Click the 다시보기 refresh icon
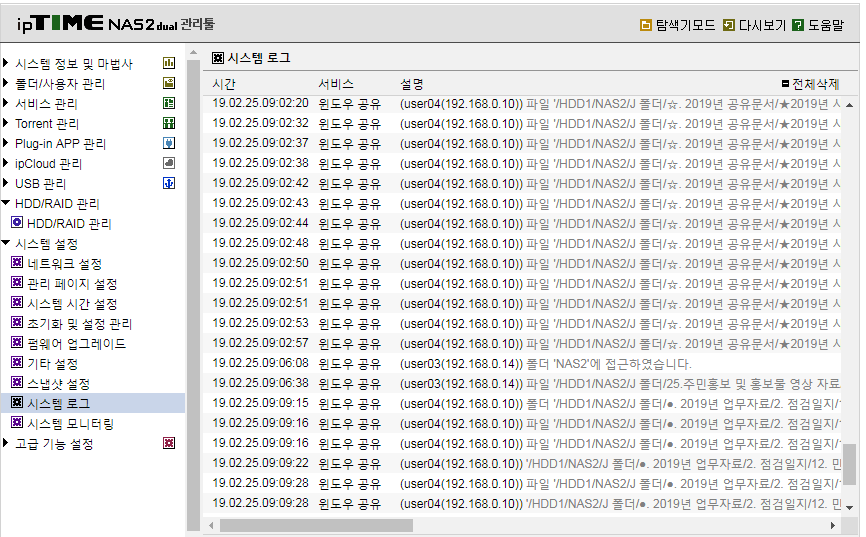This screenshot has width=866, height=537. pos(728,25)
